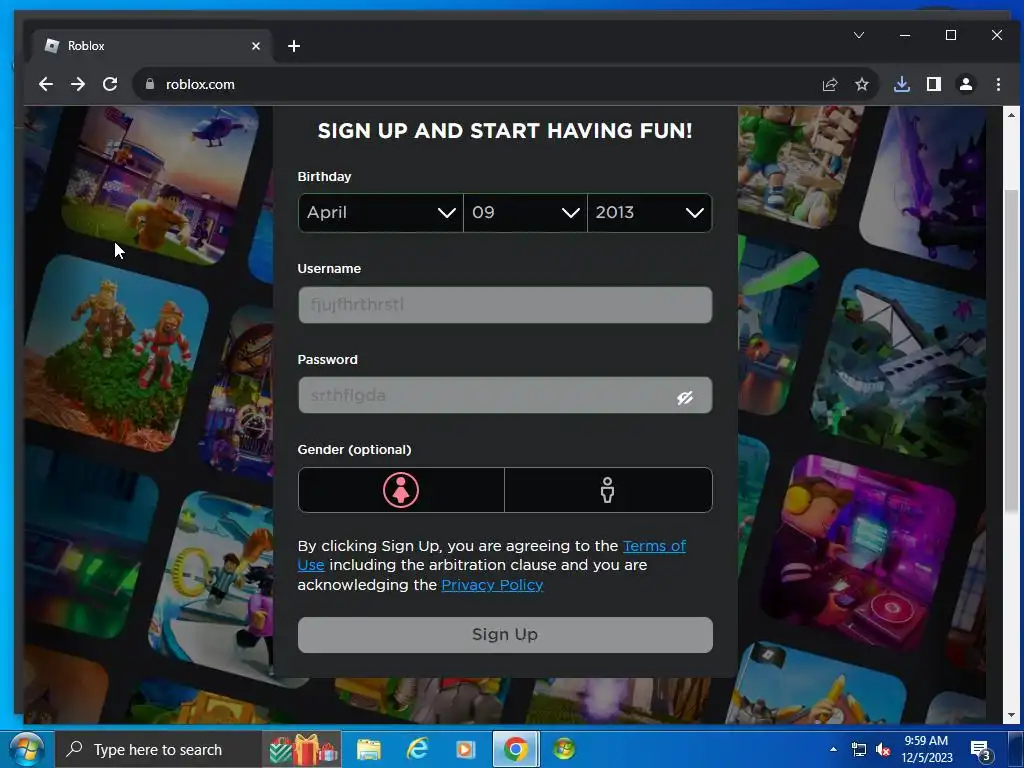Click the Sign Up button
The image size is (1024, 768).
pyautogui.click(x=505, y=635)
